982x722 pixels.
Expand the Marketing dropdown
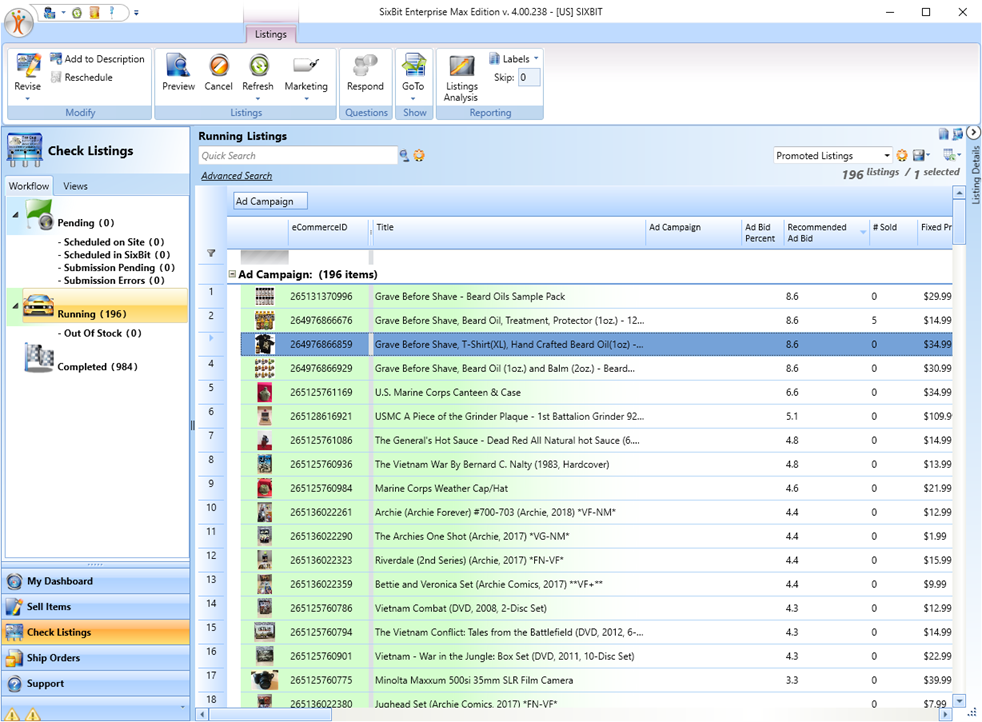306,98
